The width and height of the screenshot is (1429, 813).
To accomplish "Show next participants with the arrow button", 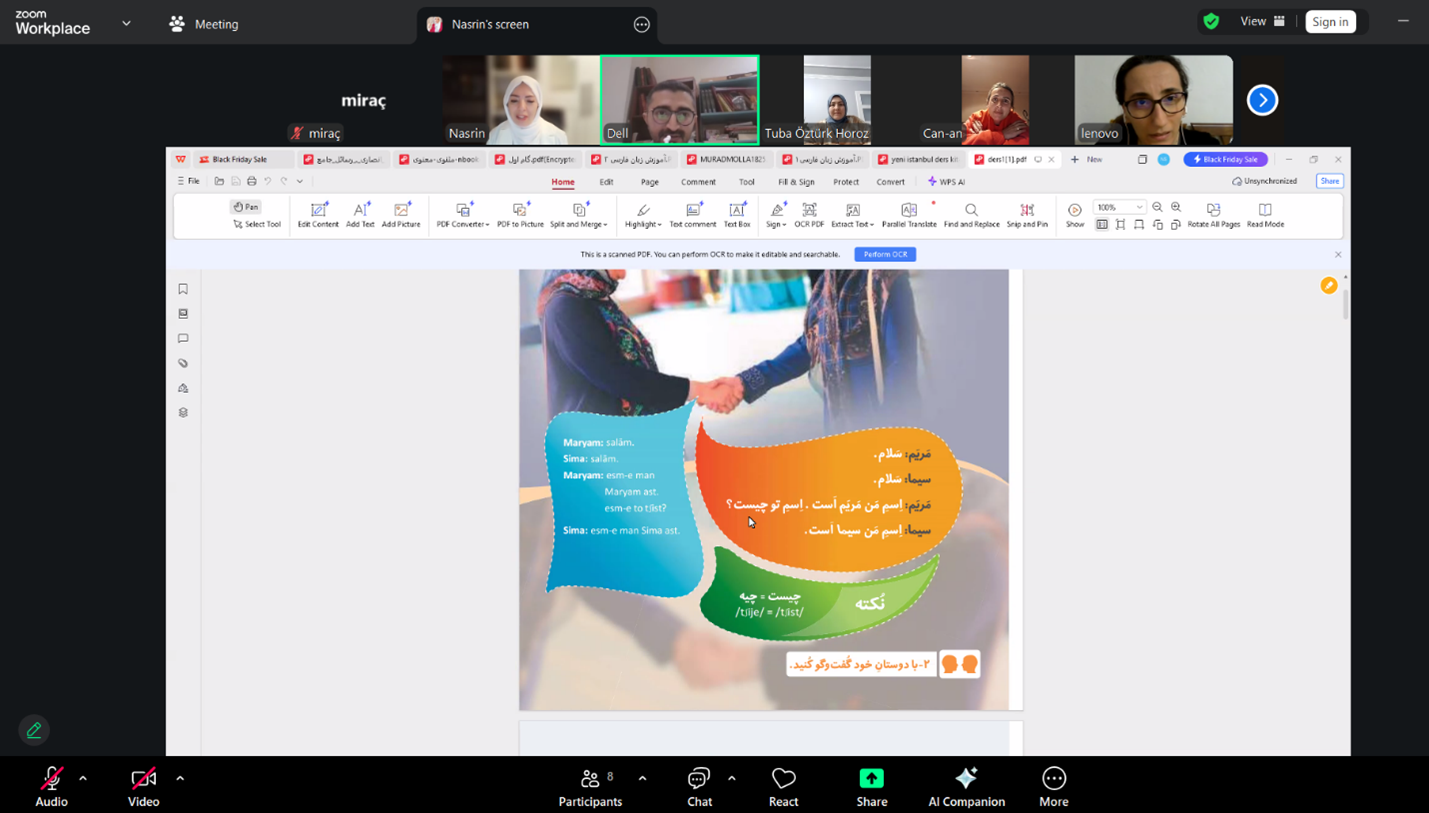I will (x=1262, y=100).
